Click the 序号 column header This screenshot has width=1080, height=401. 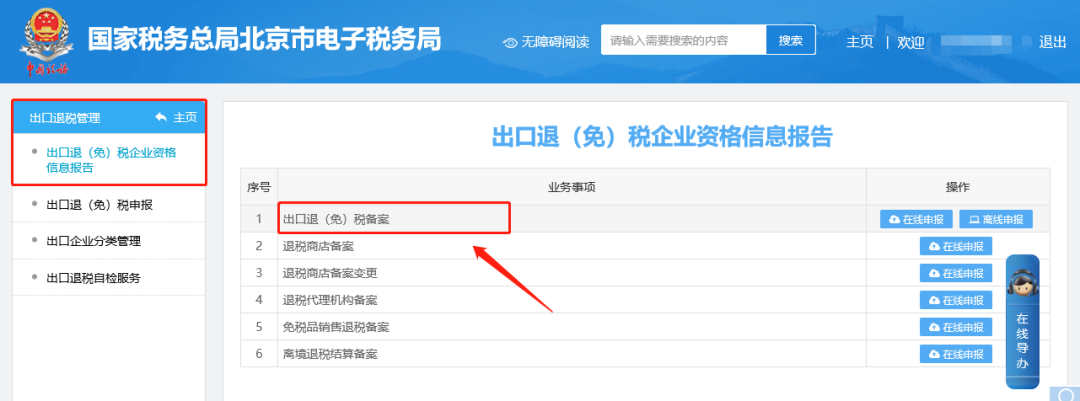click(259, 187)
